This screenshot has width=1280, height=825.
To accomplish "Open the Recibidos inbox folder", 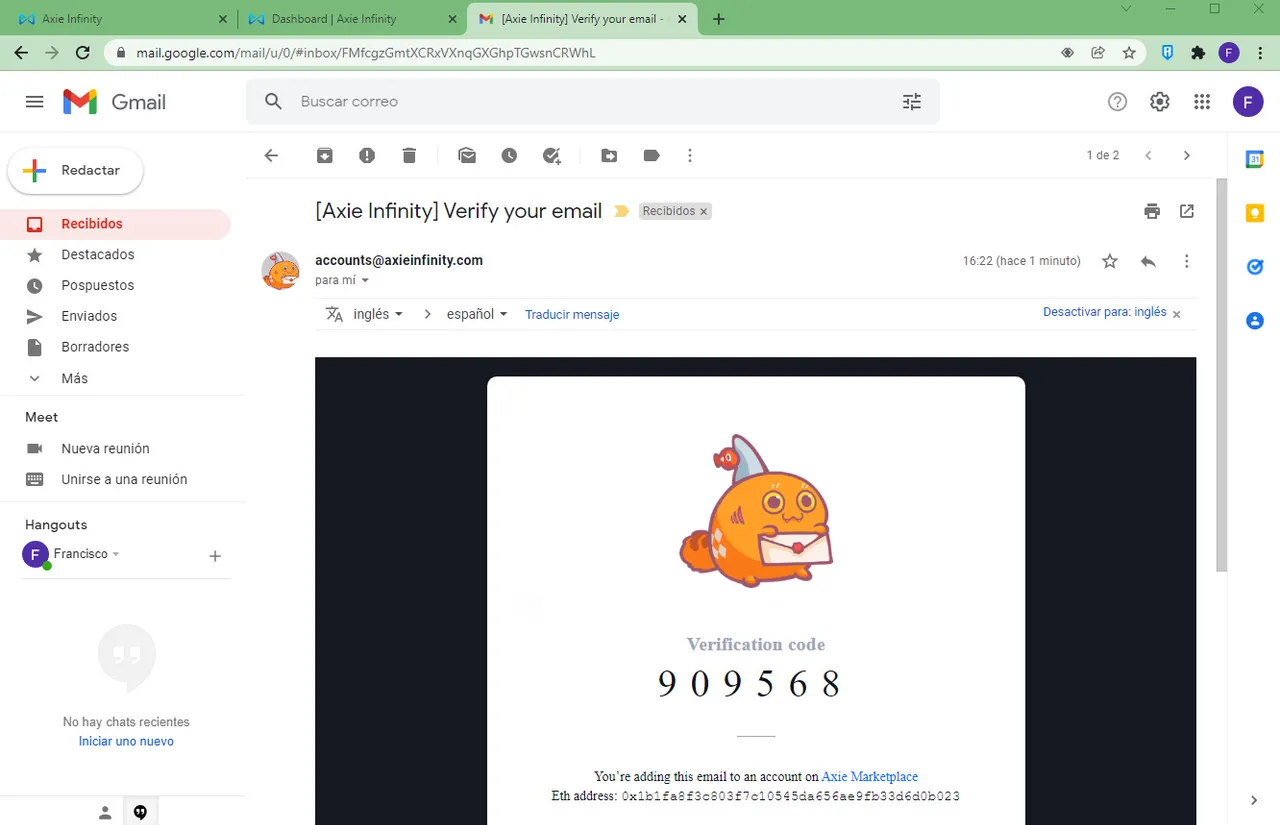I will click(x=115, y=224).
